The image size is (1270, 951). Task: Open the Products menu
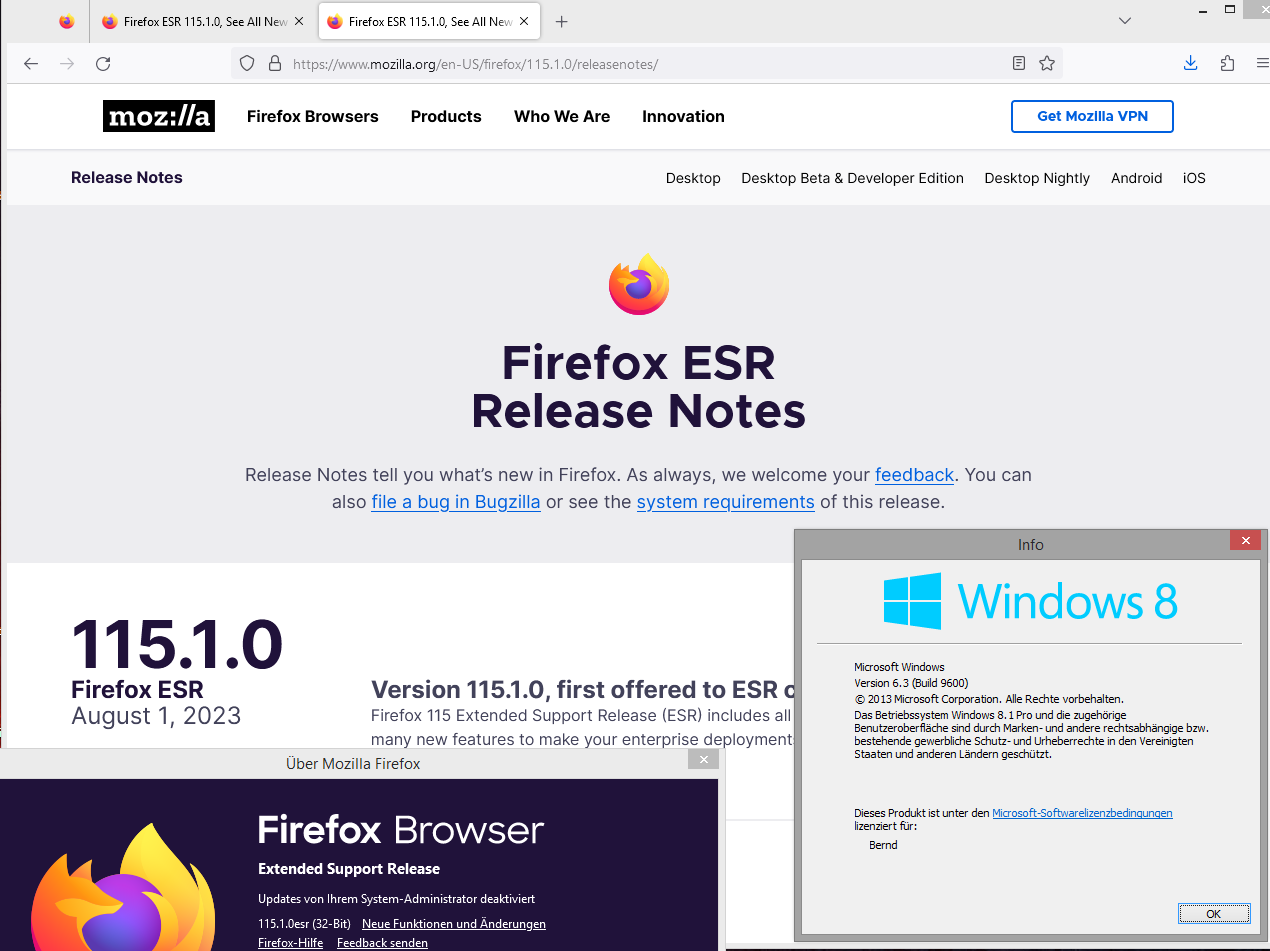pos(446,116)
